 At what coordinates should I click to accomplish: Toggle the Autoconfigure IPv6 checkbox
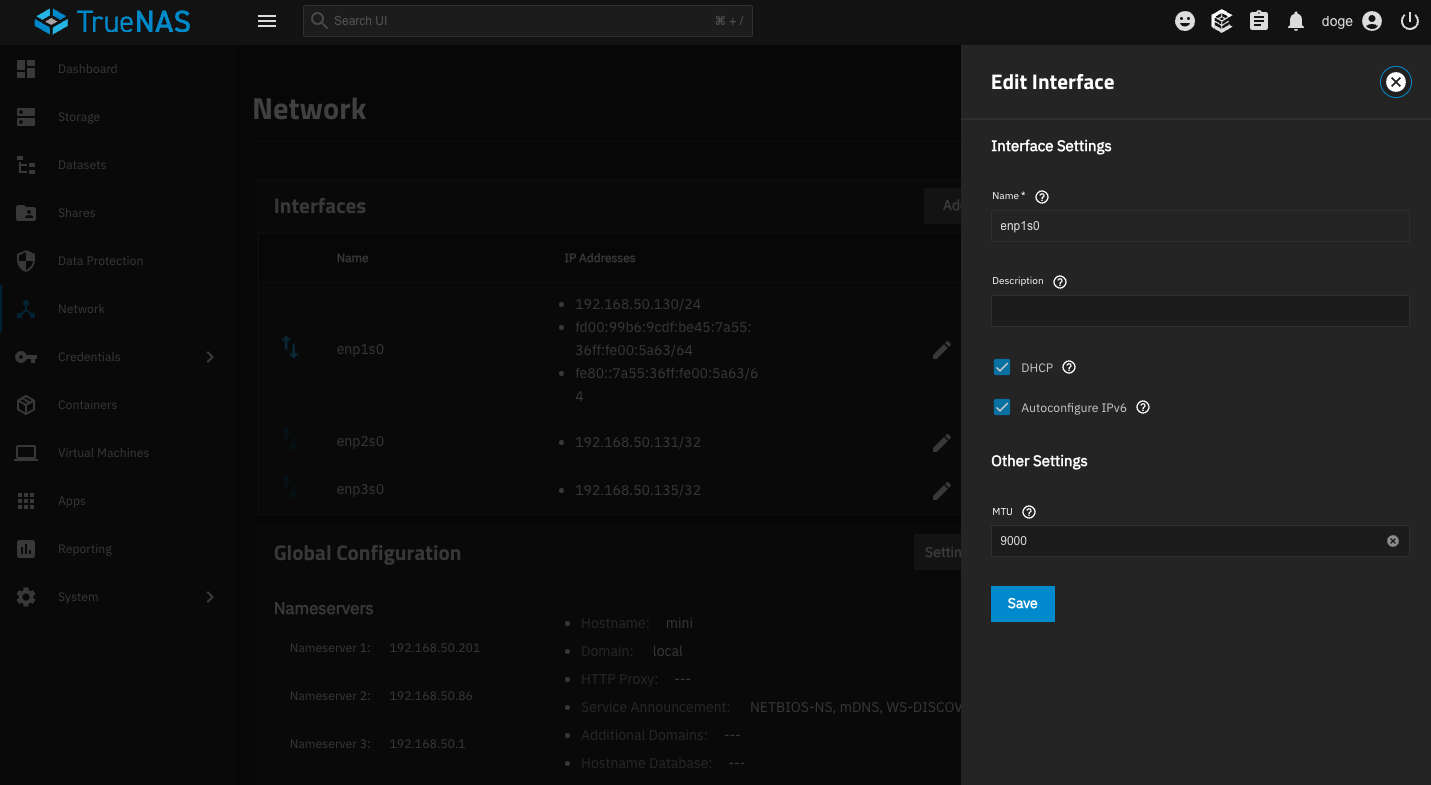[x=1002, y=407]
